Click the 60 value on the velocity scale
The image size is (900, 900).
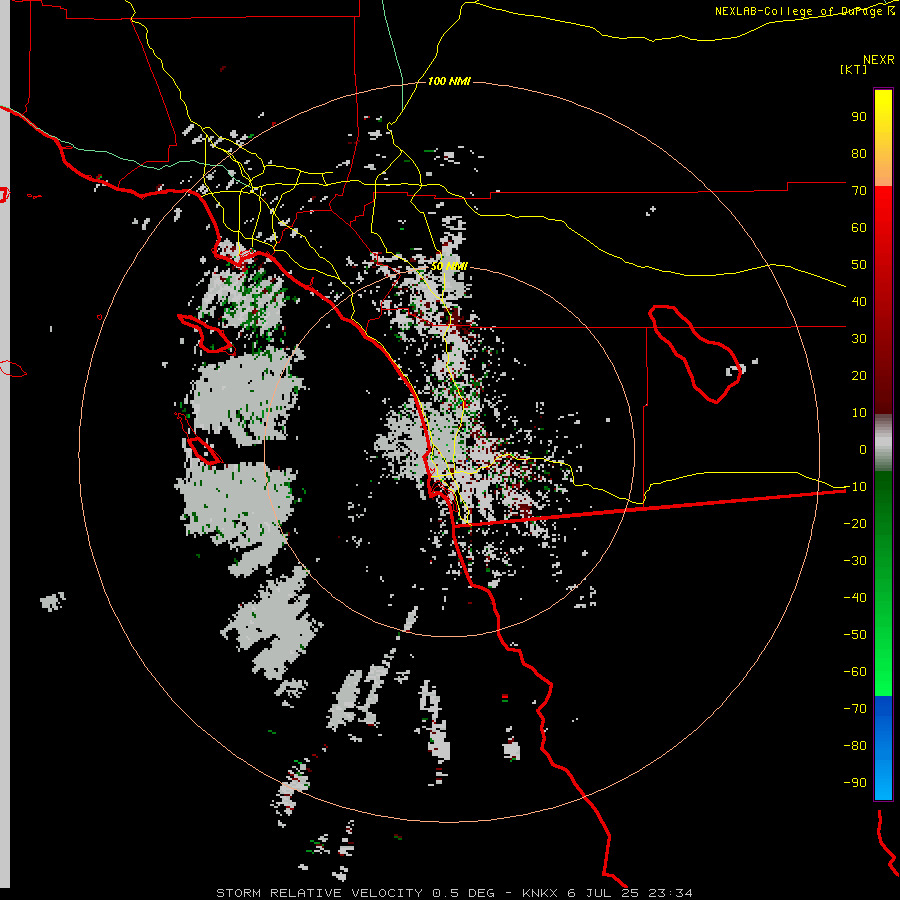859,228
